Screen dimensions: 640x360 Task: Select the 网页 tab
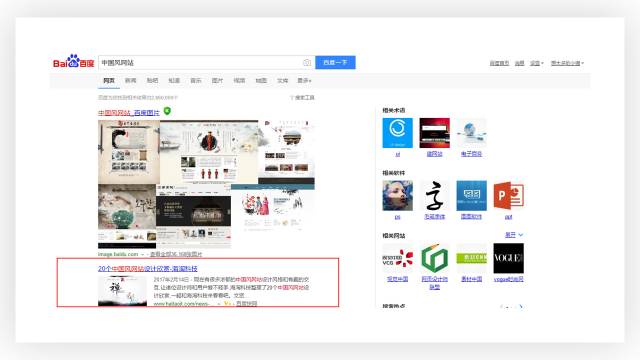point(109,80)
